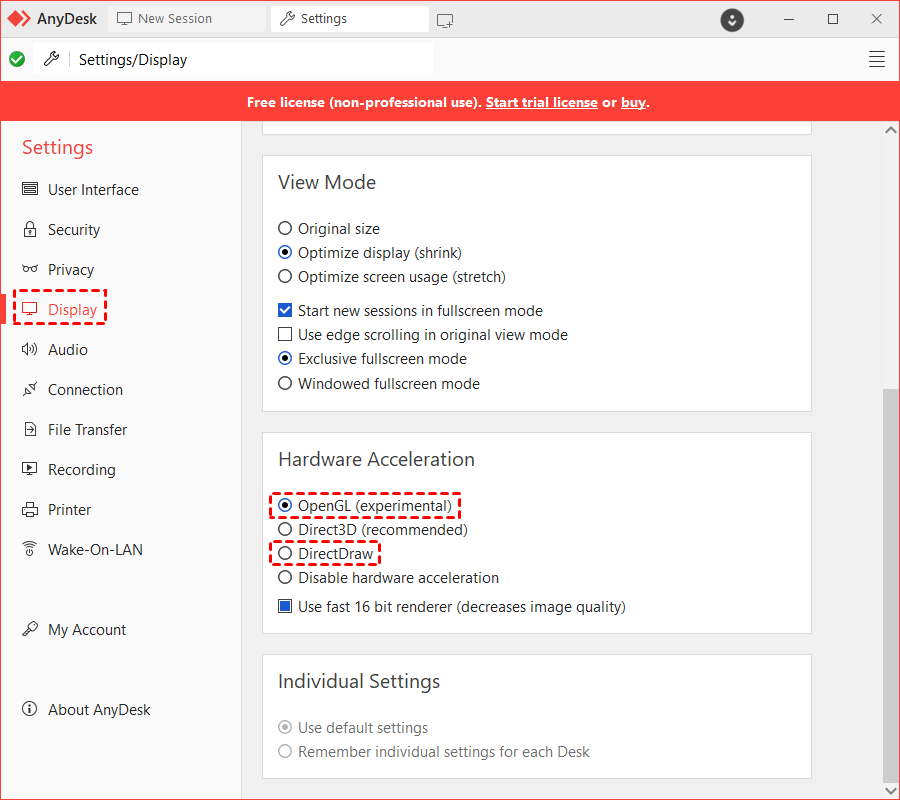Switch to the New Session tab
Image resolution: width=900 pixels, height=800 pixels.
click(165, 19)
